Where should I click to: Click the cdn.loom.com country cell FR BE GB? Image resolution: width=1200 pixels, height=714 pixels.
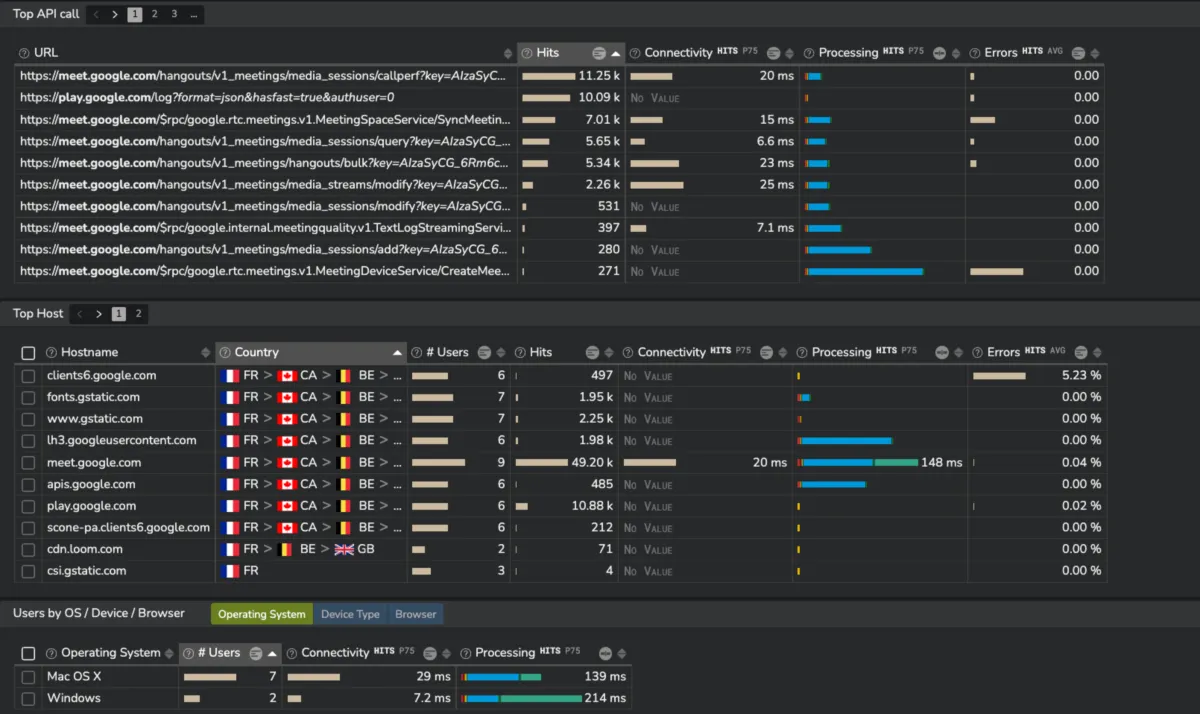(x=311, y=549)
